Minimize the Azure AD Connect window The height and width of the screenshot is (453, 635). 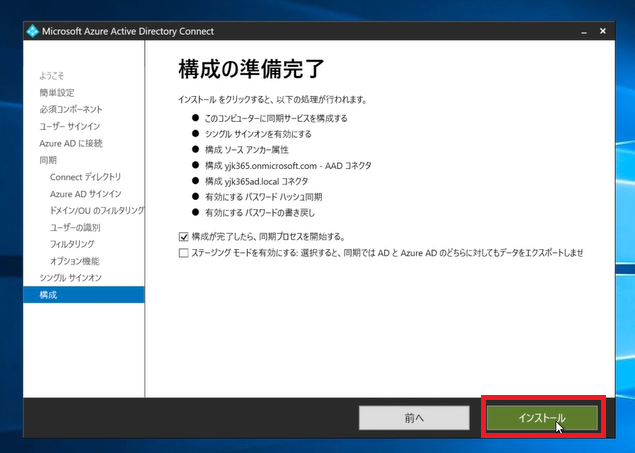click(584, 32)
